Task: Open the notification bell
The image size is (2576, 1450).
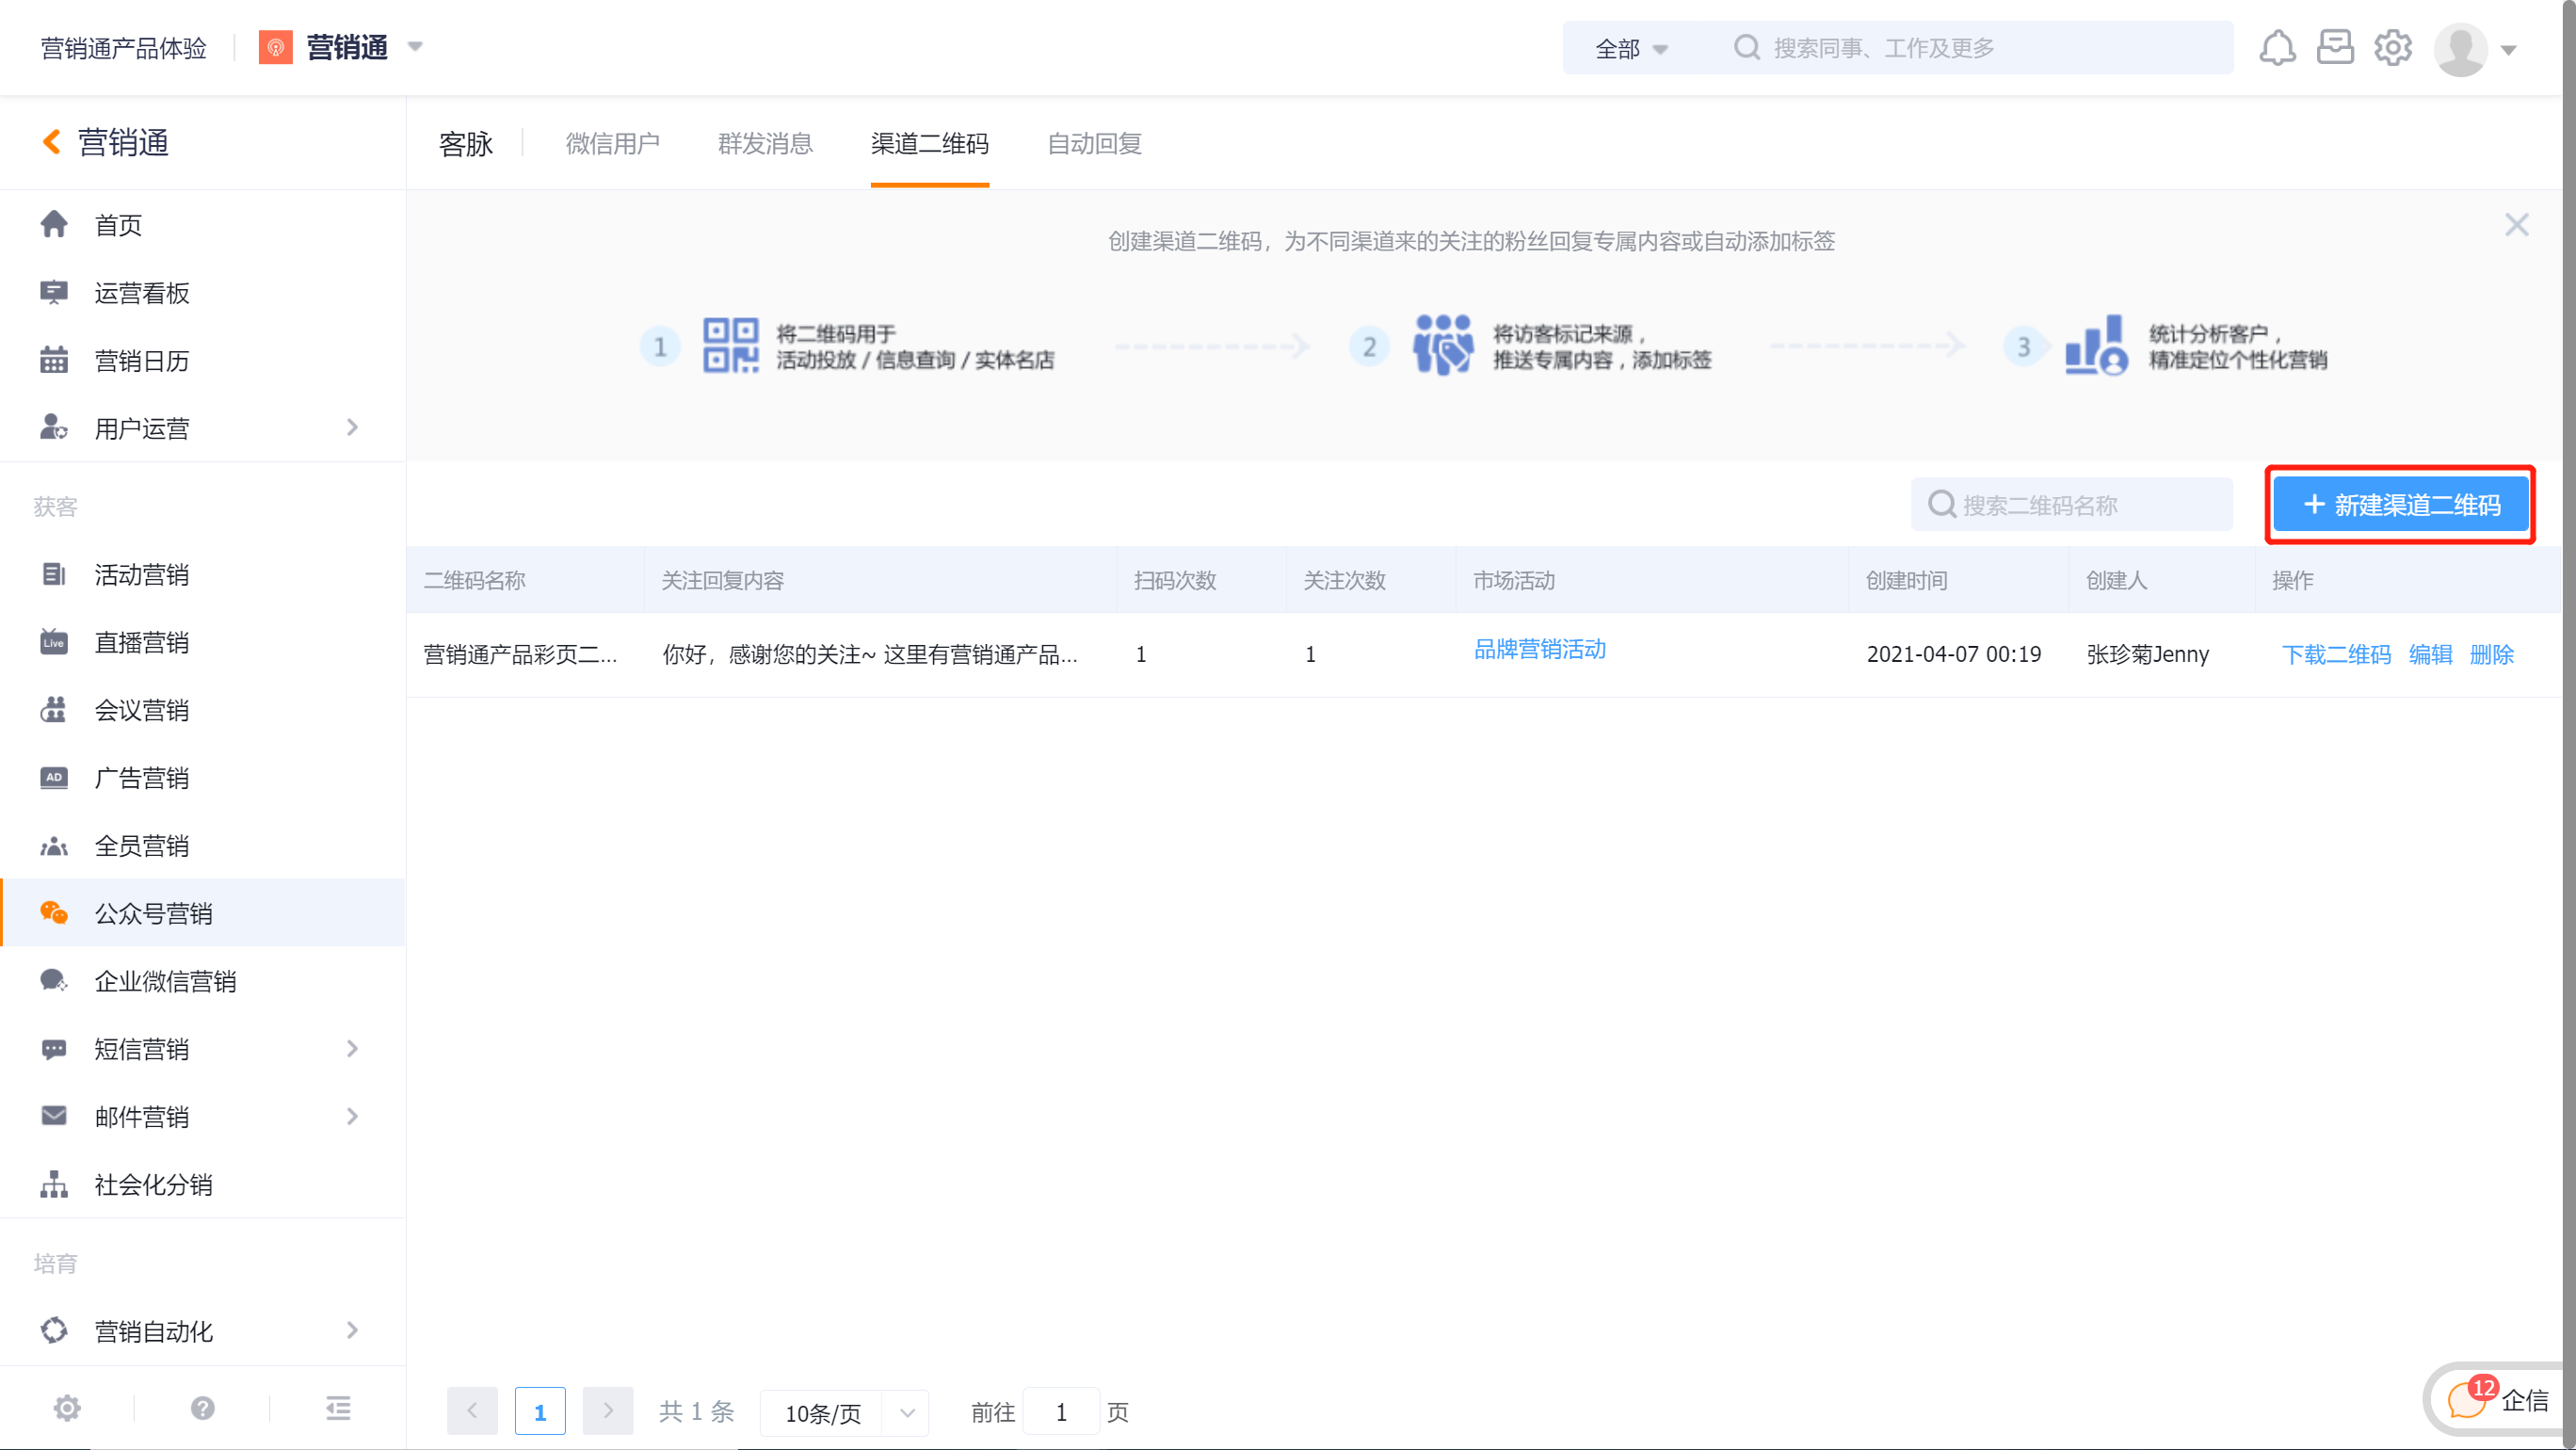Action: [x=2277, y=48]
